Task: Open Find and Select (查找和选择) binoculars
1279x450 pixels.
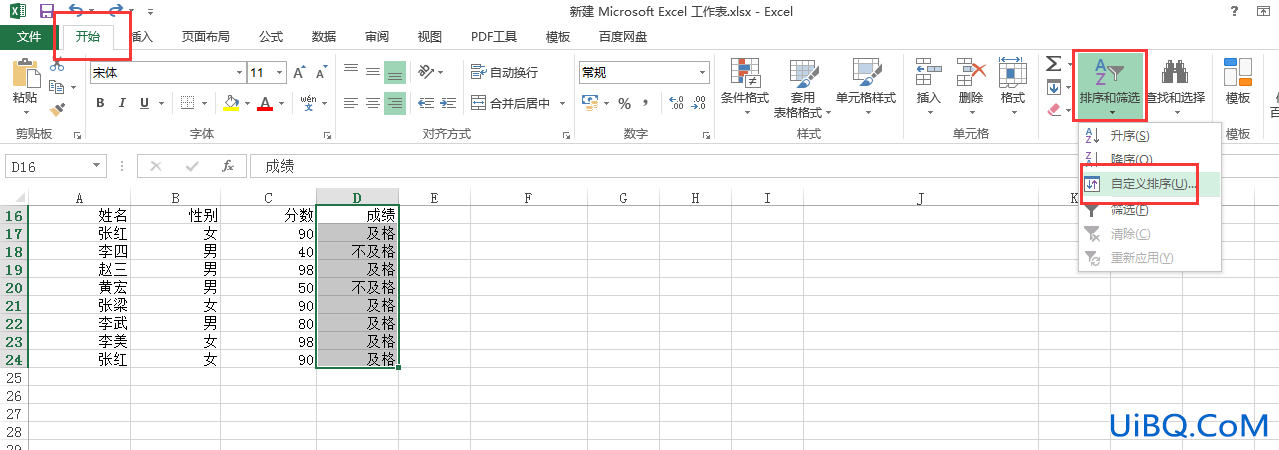Action: coord(1175,86)
